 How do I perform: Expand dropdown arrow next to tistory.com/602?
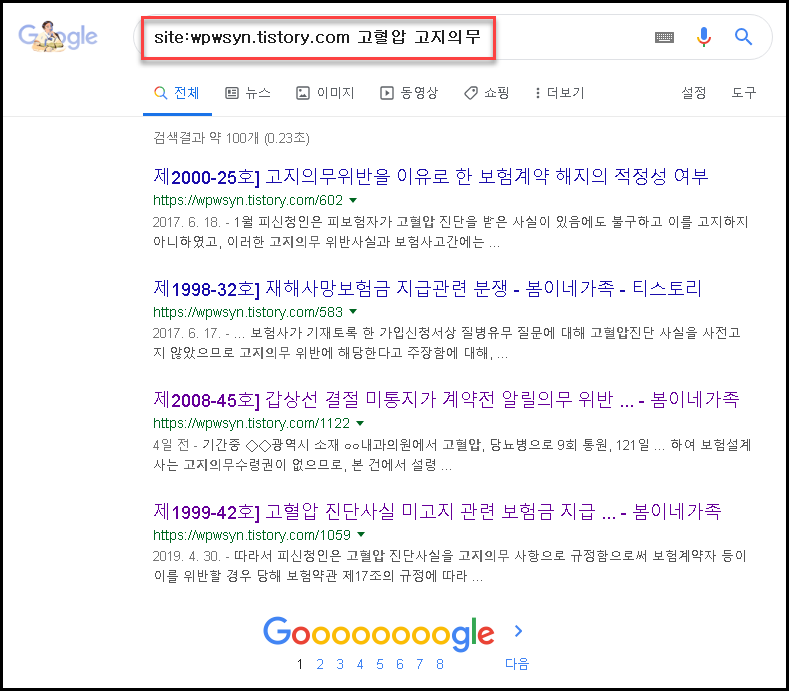(x=353, y=200)
